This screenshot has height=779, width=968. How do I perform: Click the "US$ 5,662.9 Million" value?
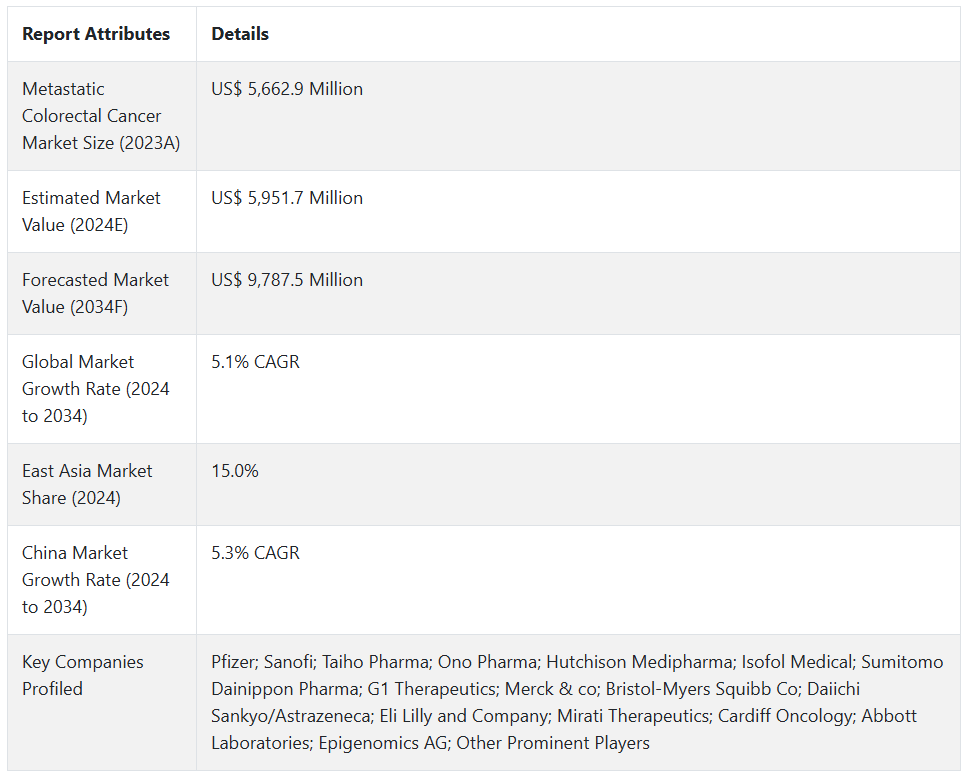(287, 89)
